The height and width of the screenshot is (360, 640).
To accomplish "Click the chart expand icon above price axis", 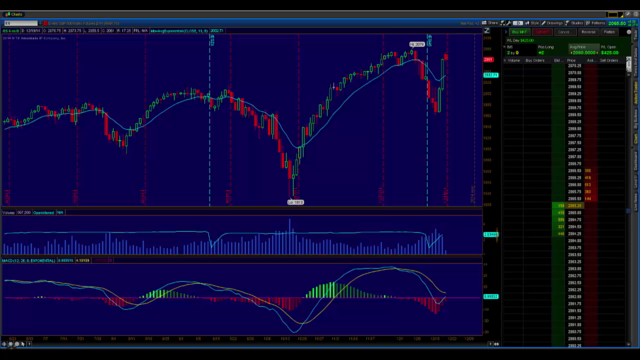I will point(487,31).
